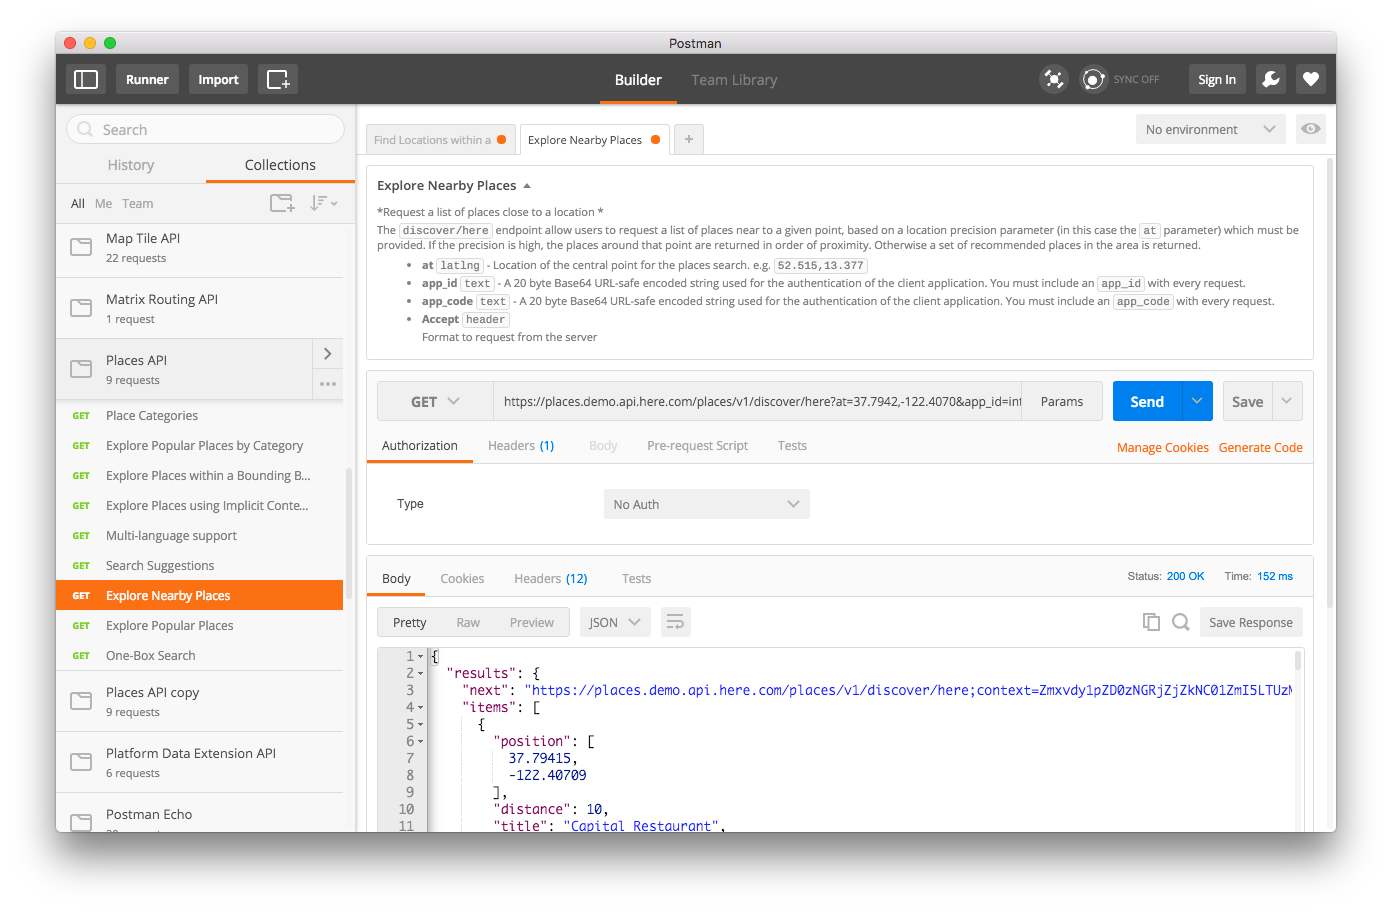Select the One-Box Search request
Viewport: 1392px width, 912px height.
coord(199,655)
